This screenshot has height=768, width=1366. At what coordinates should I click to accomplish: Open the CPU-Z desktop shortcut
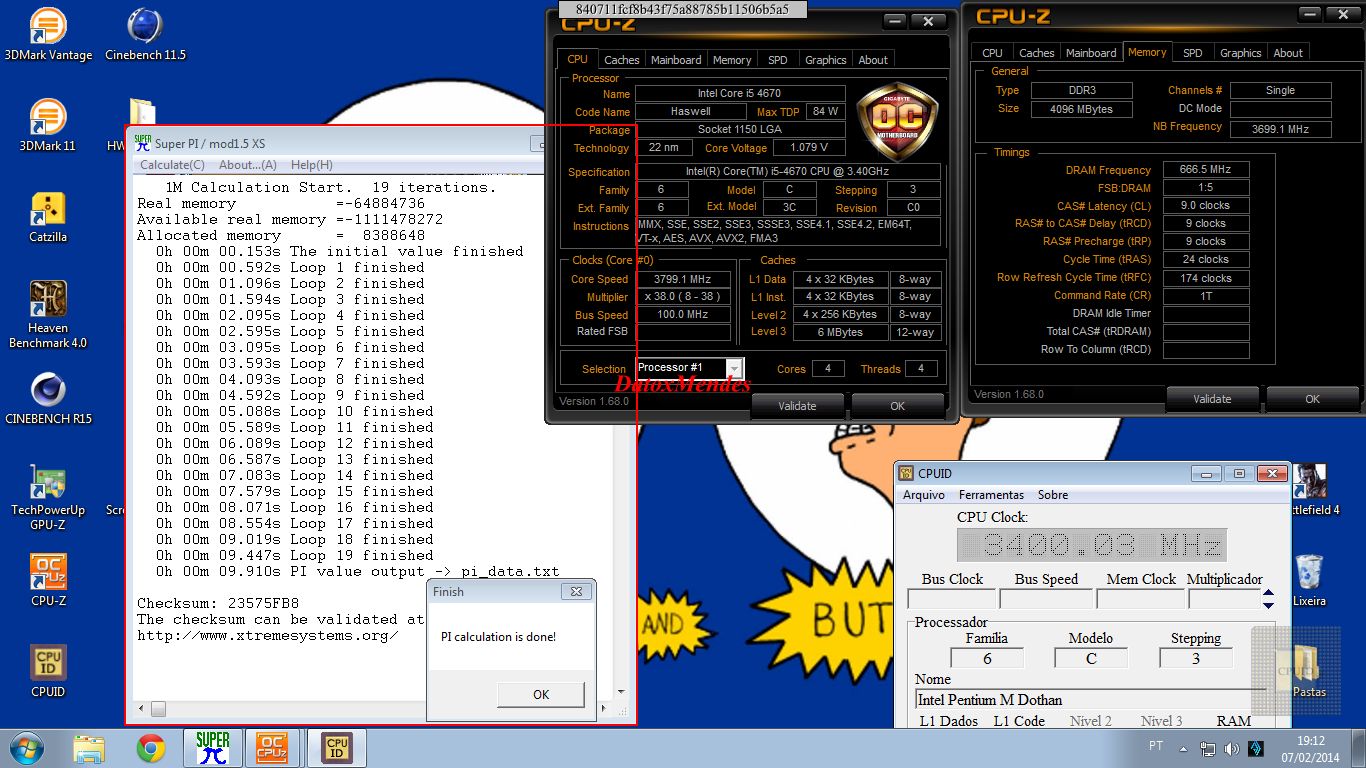(x=48, y=580)
